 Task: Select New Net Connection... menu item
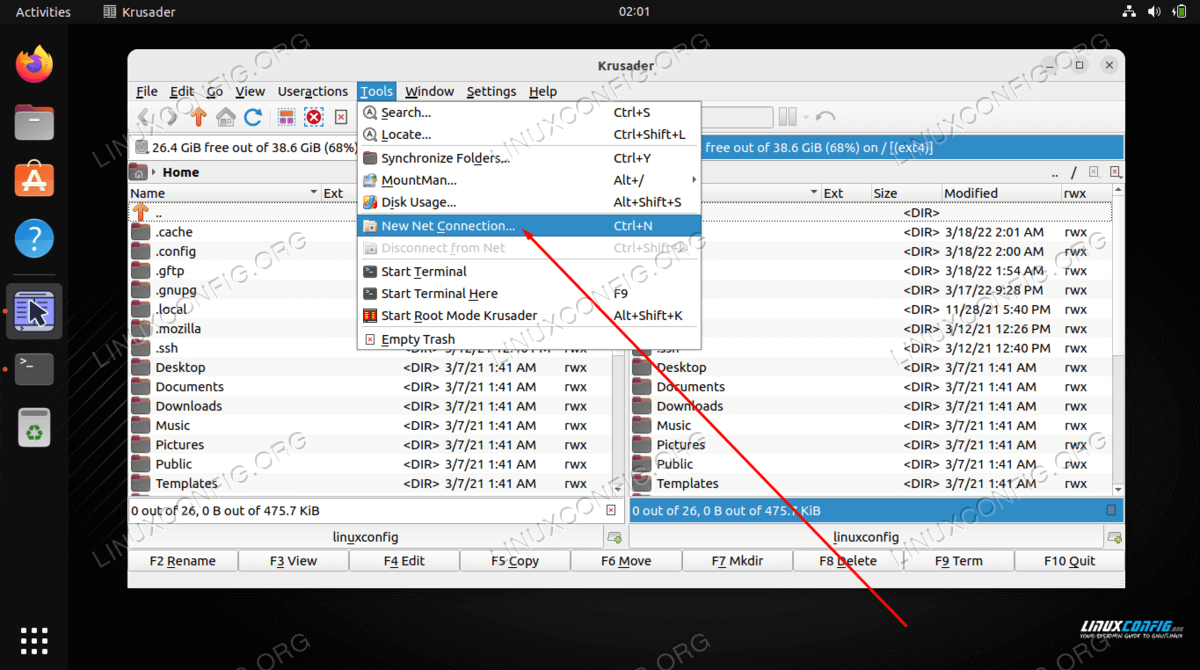point(530,226)
